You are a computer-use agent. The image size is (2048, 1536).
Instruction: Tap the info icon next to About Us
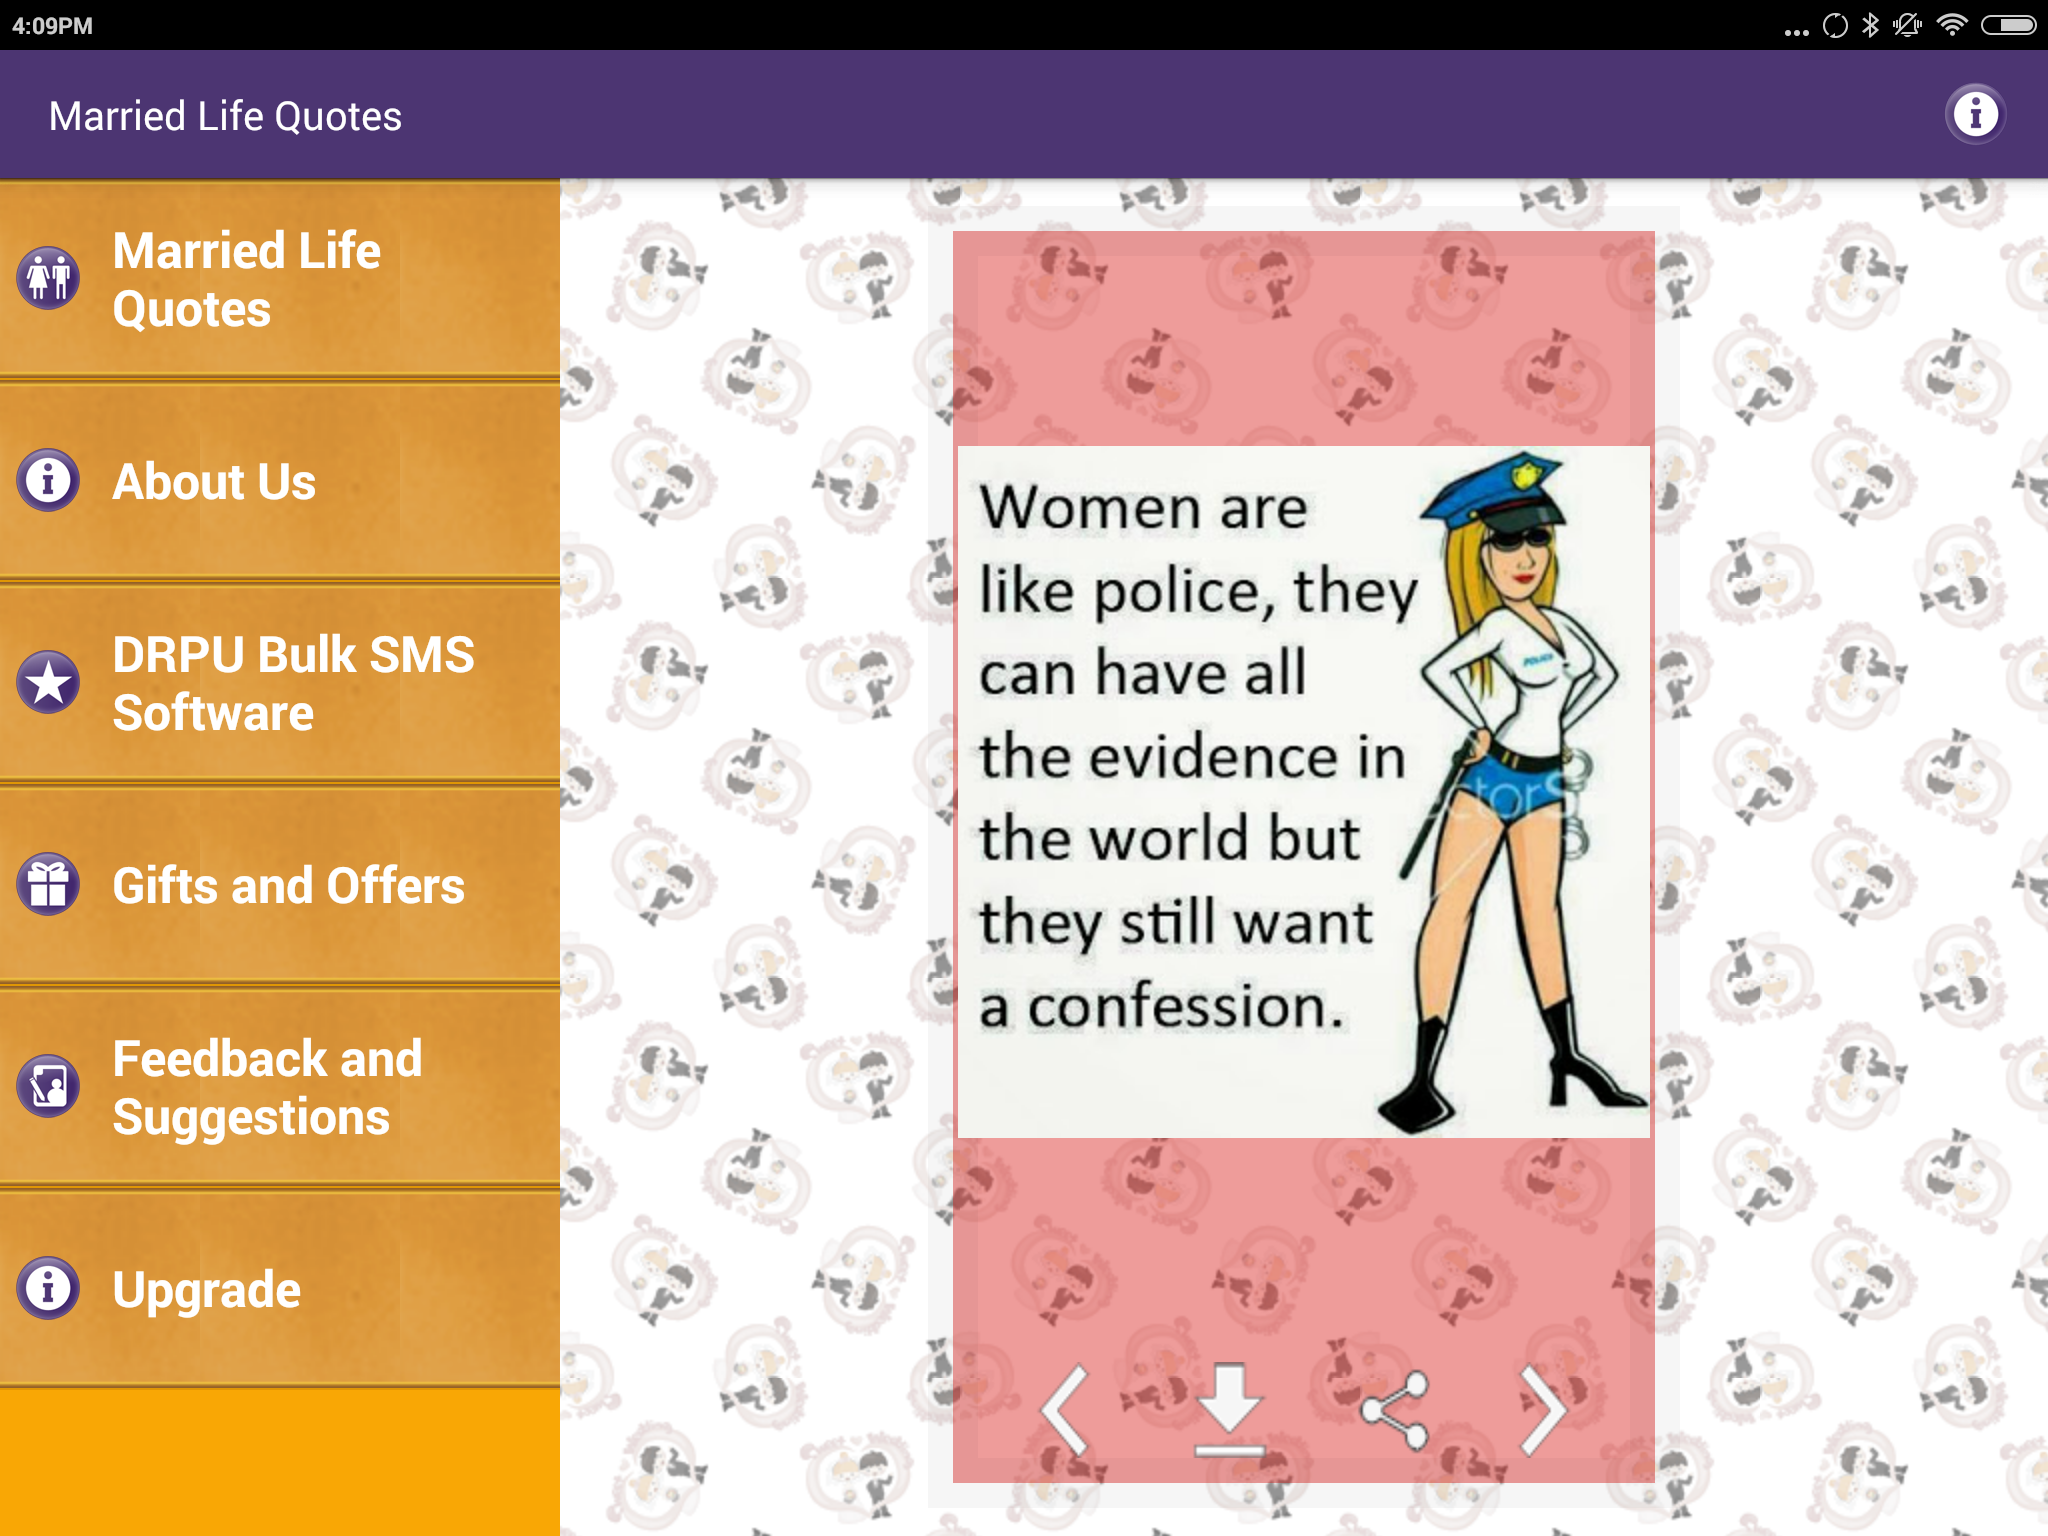[x=48, y=481]
